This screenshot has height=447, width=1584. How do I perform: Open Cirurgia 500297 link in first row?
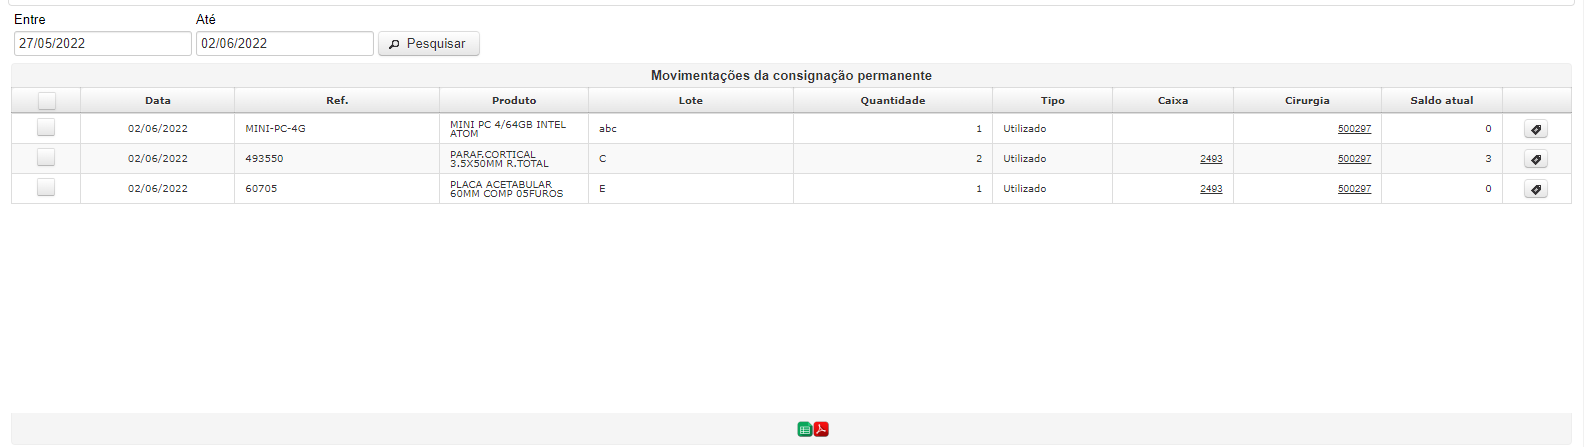pos(1354,129)
